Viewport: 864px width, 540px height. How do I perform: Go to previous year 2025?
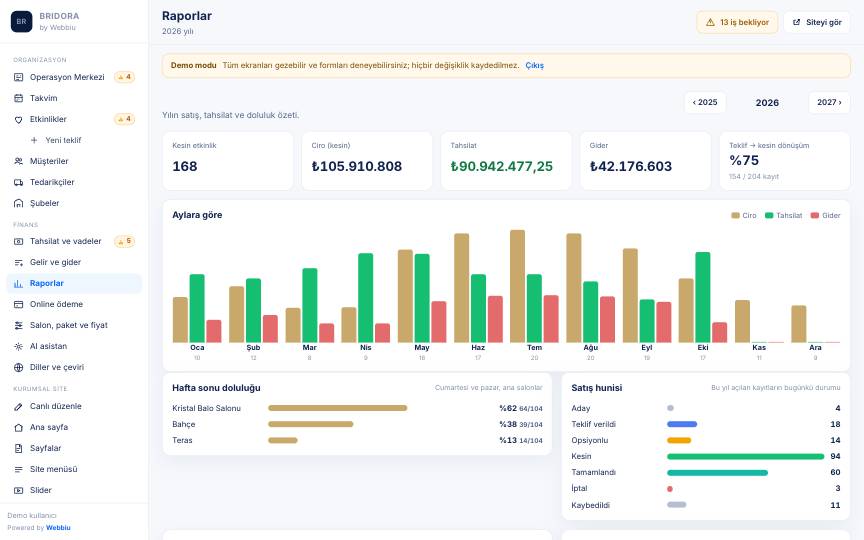coord(705,102)
